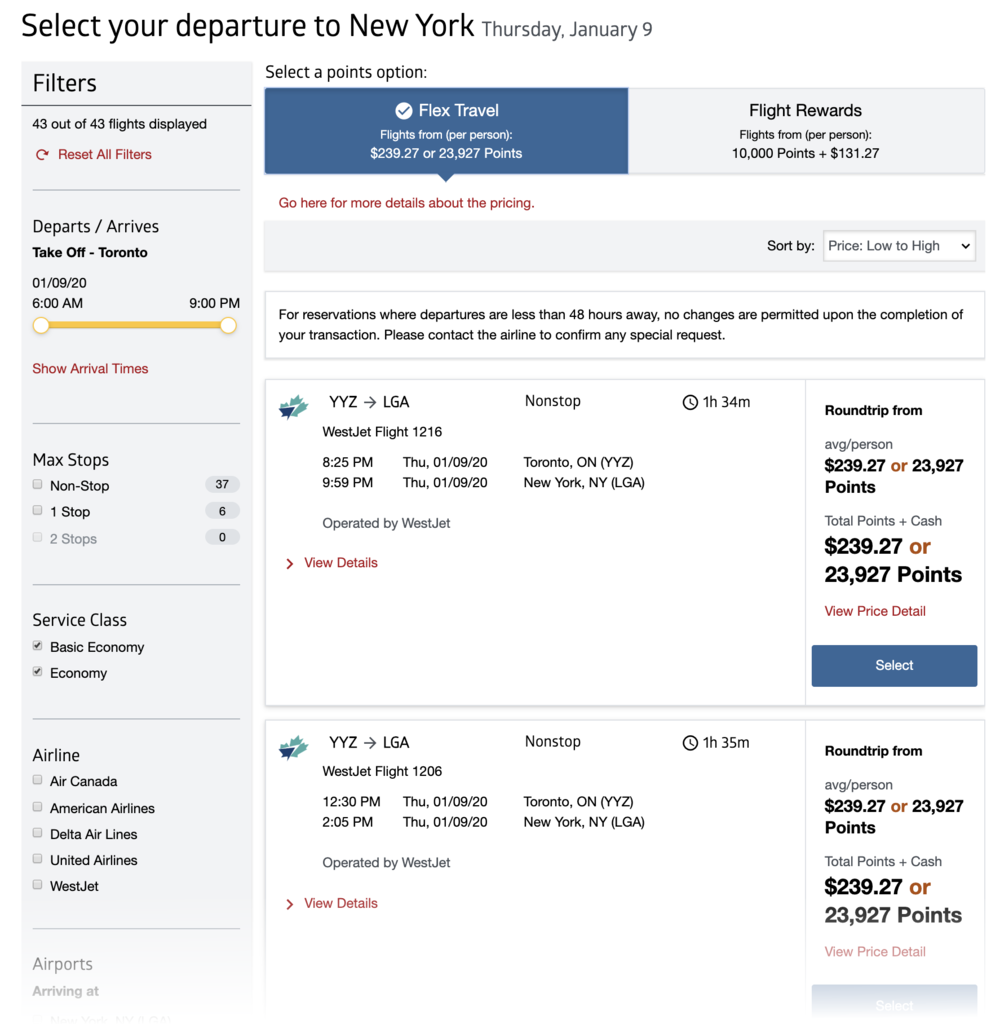Click chevron icon for Flight 1216 View Details
Screen dimensions: 1000x1024
(290, 564)
